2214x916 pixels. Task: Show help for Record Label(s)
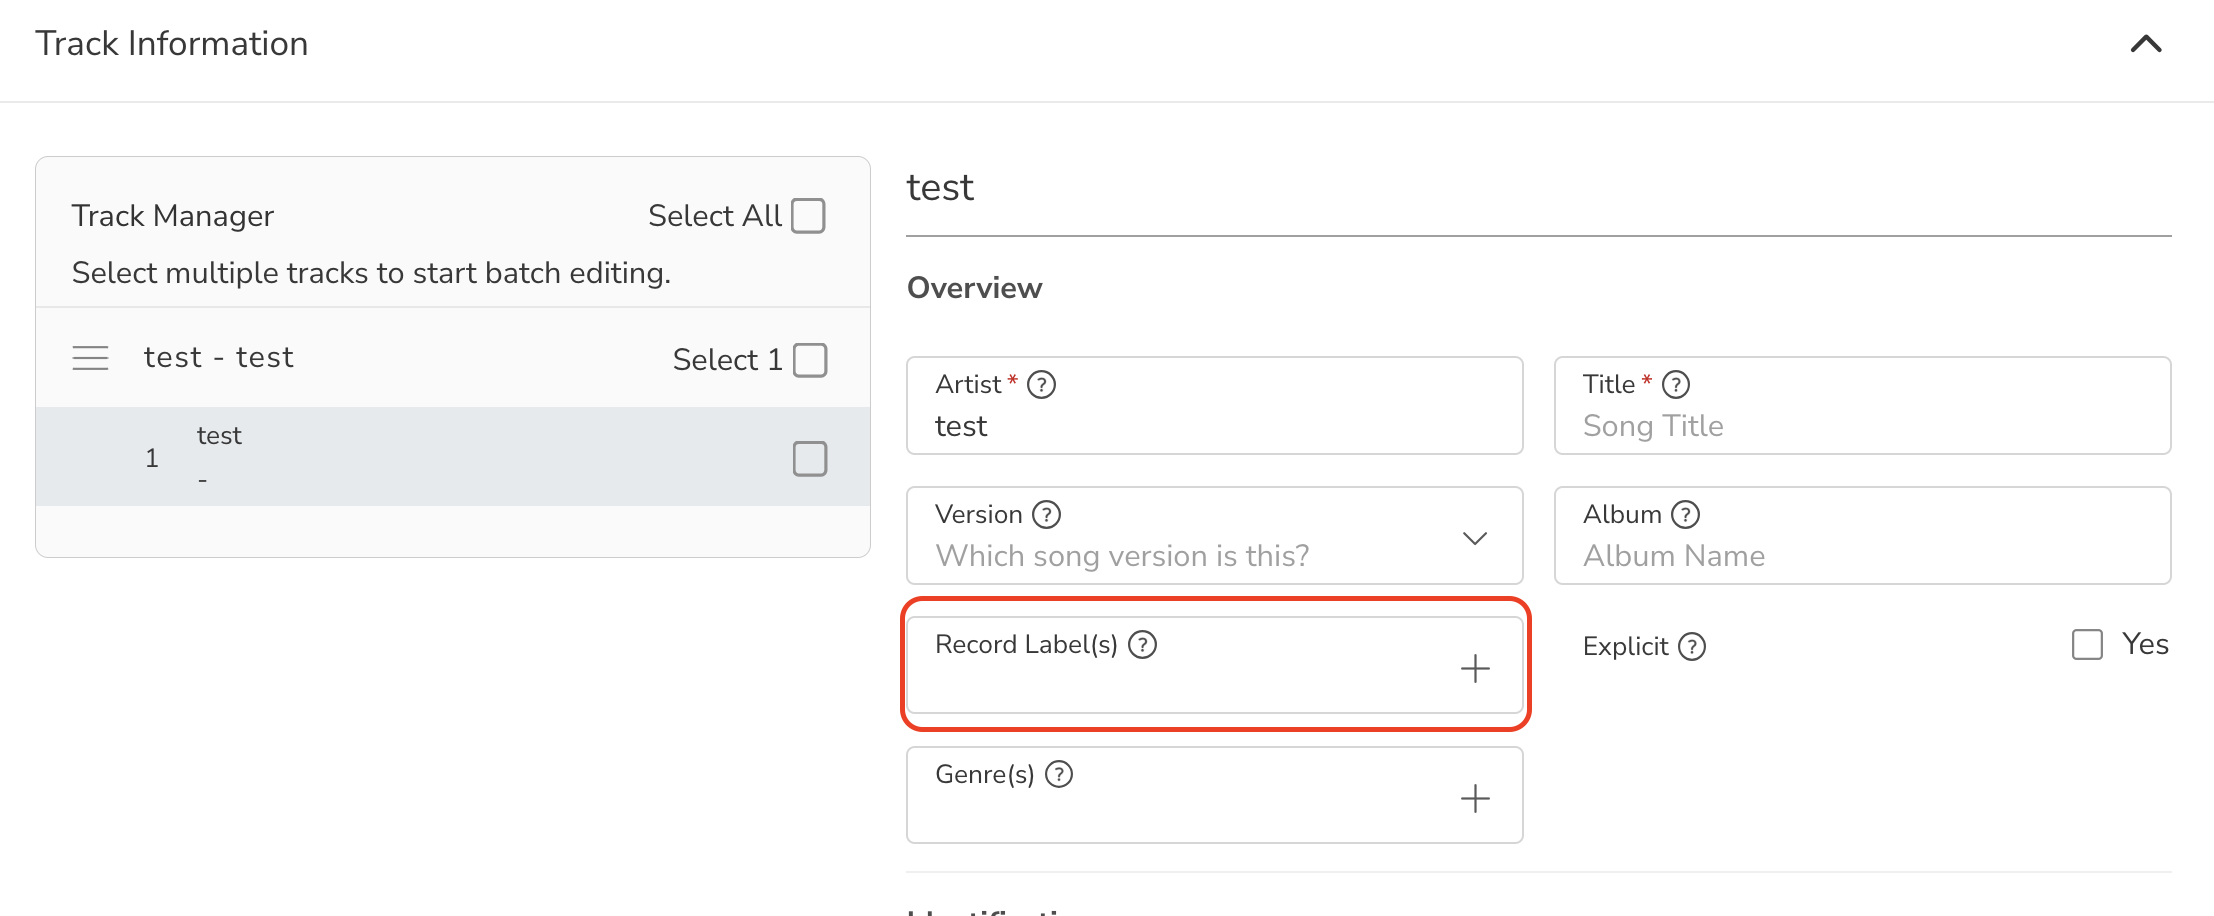tap(1142, 645)
